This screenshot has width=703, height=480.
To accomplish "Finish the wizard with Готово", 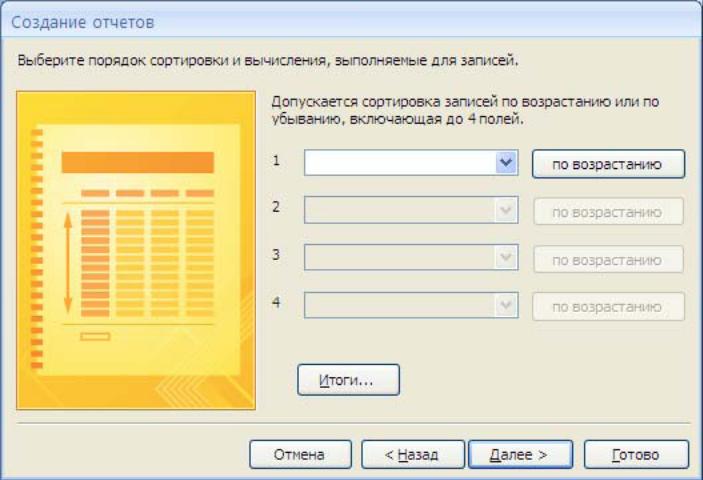I will [636, 454].
